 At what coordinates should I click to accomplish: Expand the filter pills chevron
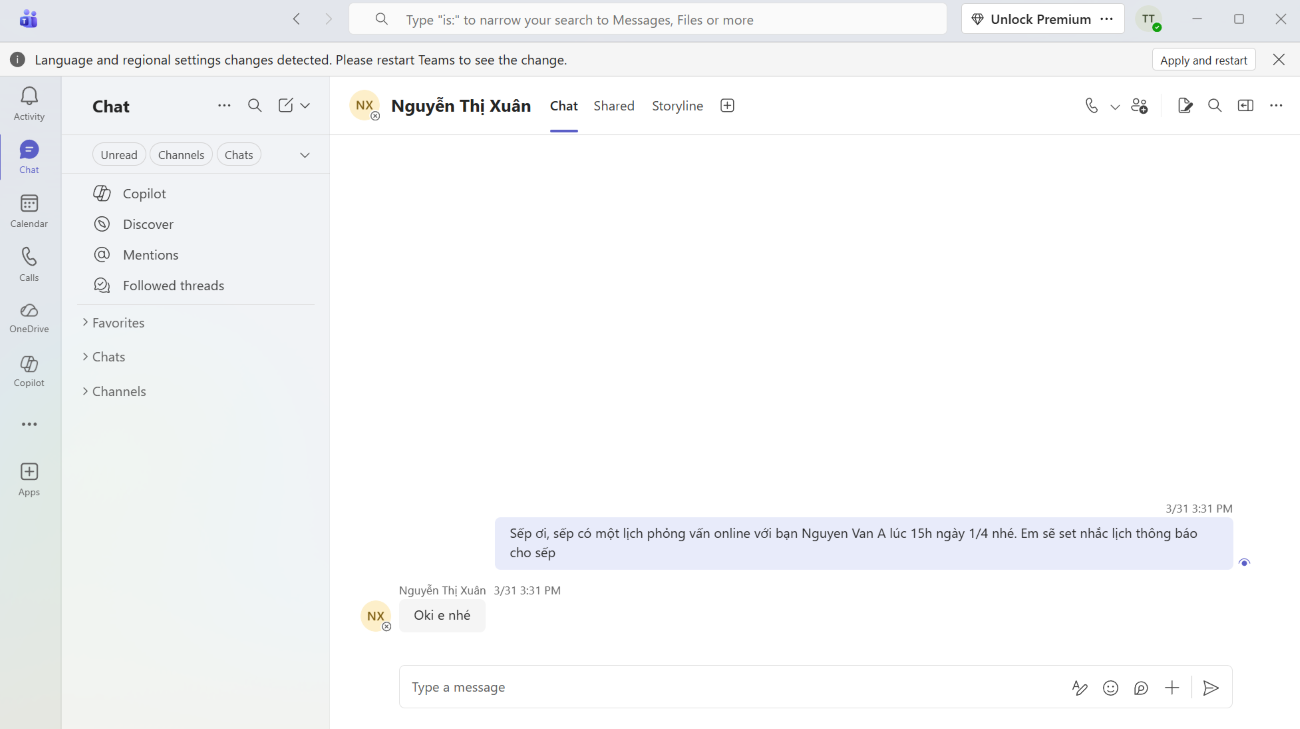pyautogui.click(x=305, y=155)
